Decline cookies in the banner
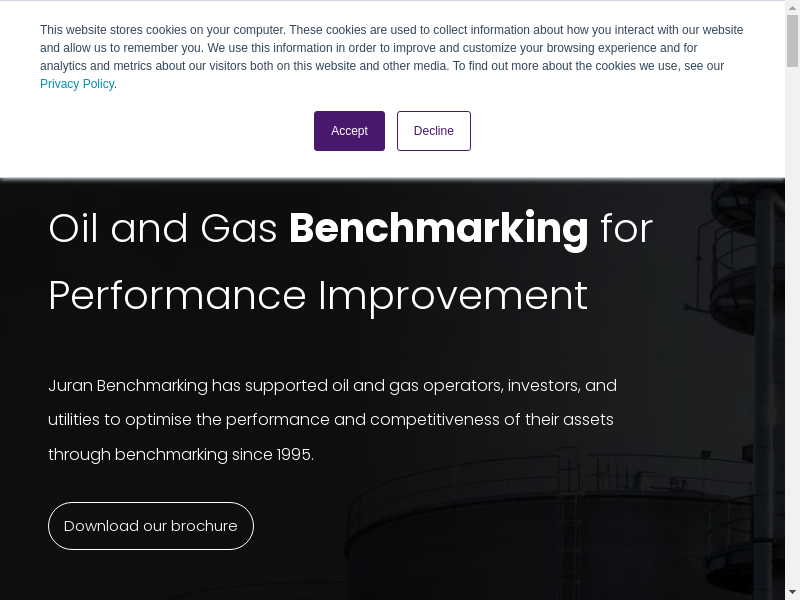This screenshot has width=800, height=600. [x=433, y=131]
